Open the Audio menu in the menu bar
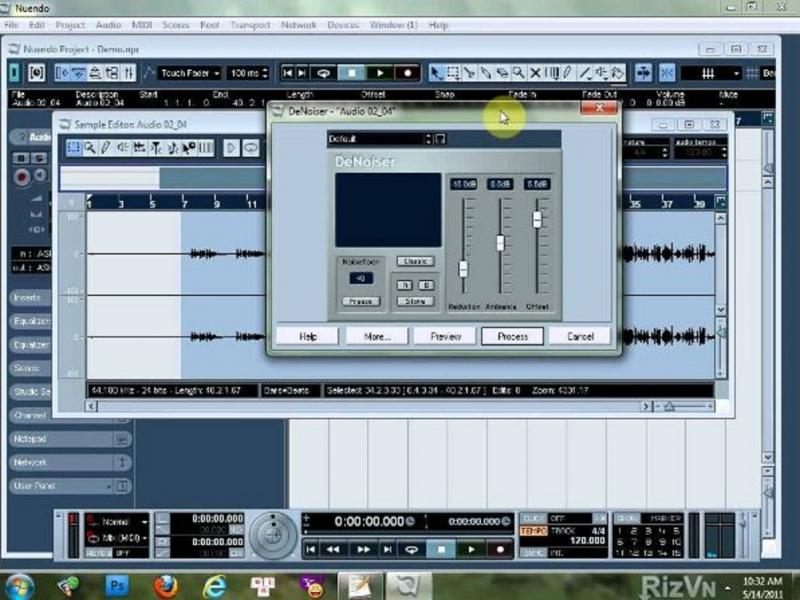This screenshot has height=600, width=800. coord(108,24)
